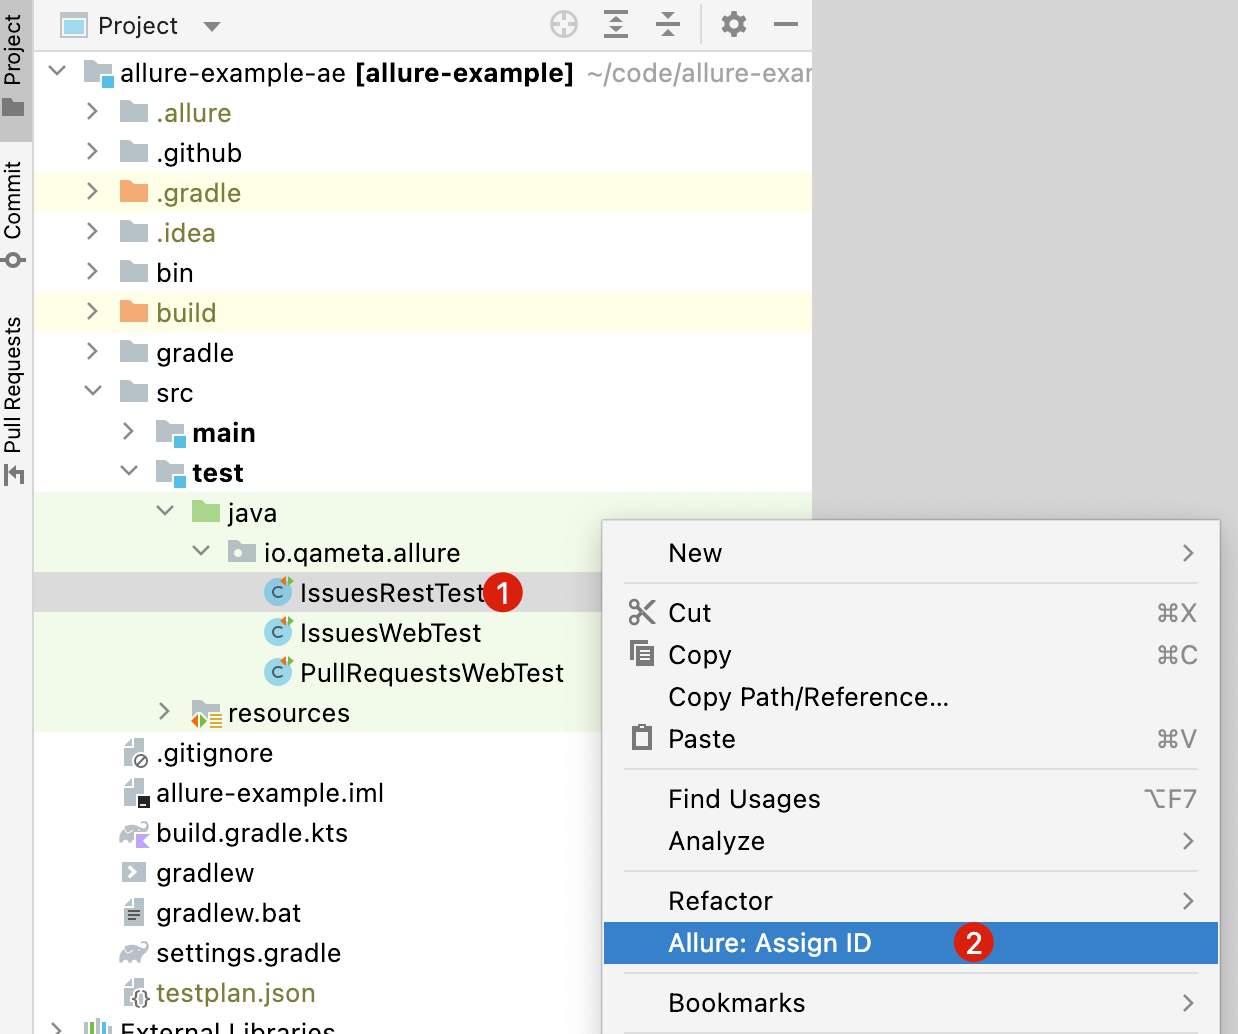
Task: Collapse the java folder
Action: 165,512
